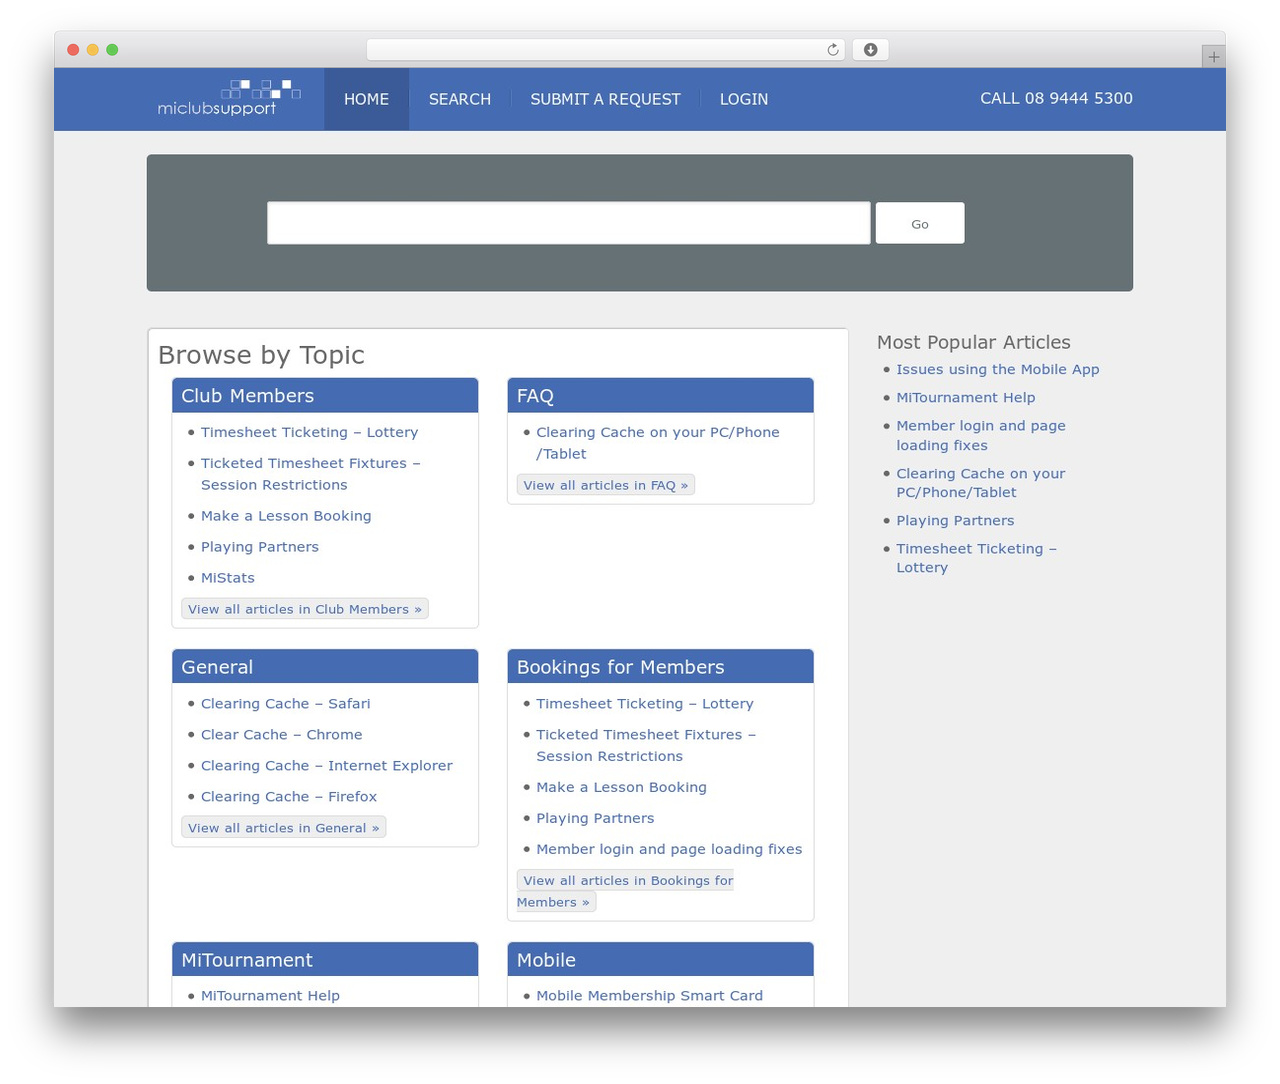Open a new browser tab with plus
The image size is (1280, 1084).
(x=1213, y=57)
